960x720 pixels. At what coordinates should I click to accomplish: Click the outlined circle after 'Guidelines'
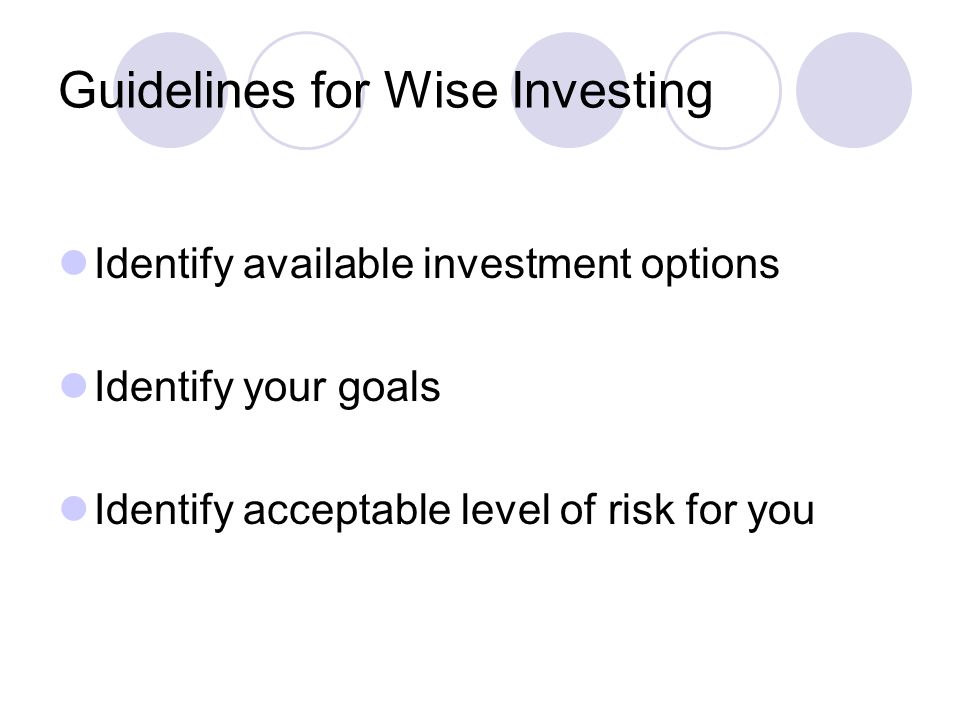tap(306, 90)
